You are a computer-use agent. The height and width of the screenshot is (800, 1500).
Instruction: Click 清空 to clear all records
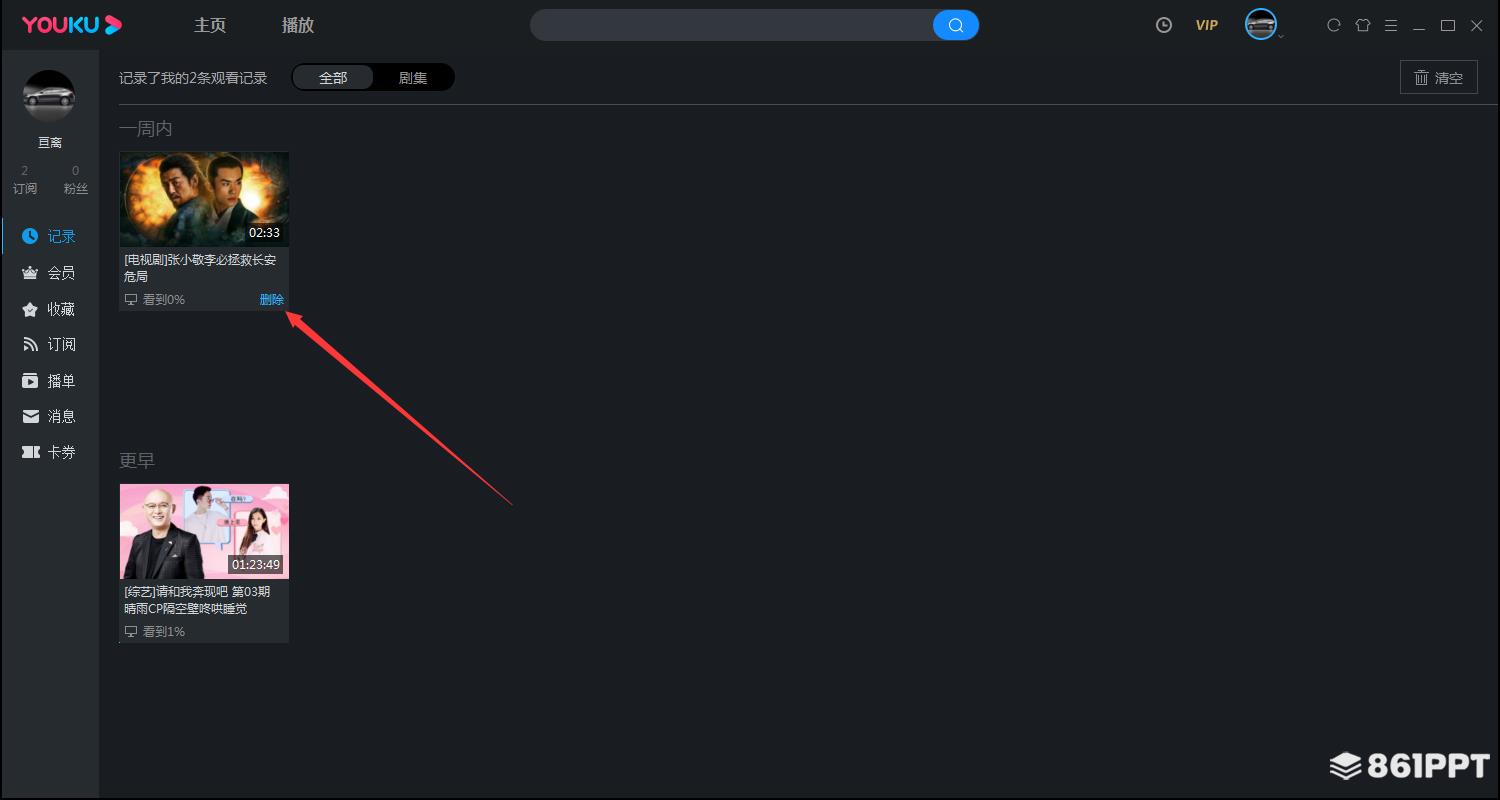point(1438,77)
